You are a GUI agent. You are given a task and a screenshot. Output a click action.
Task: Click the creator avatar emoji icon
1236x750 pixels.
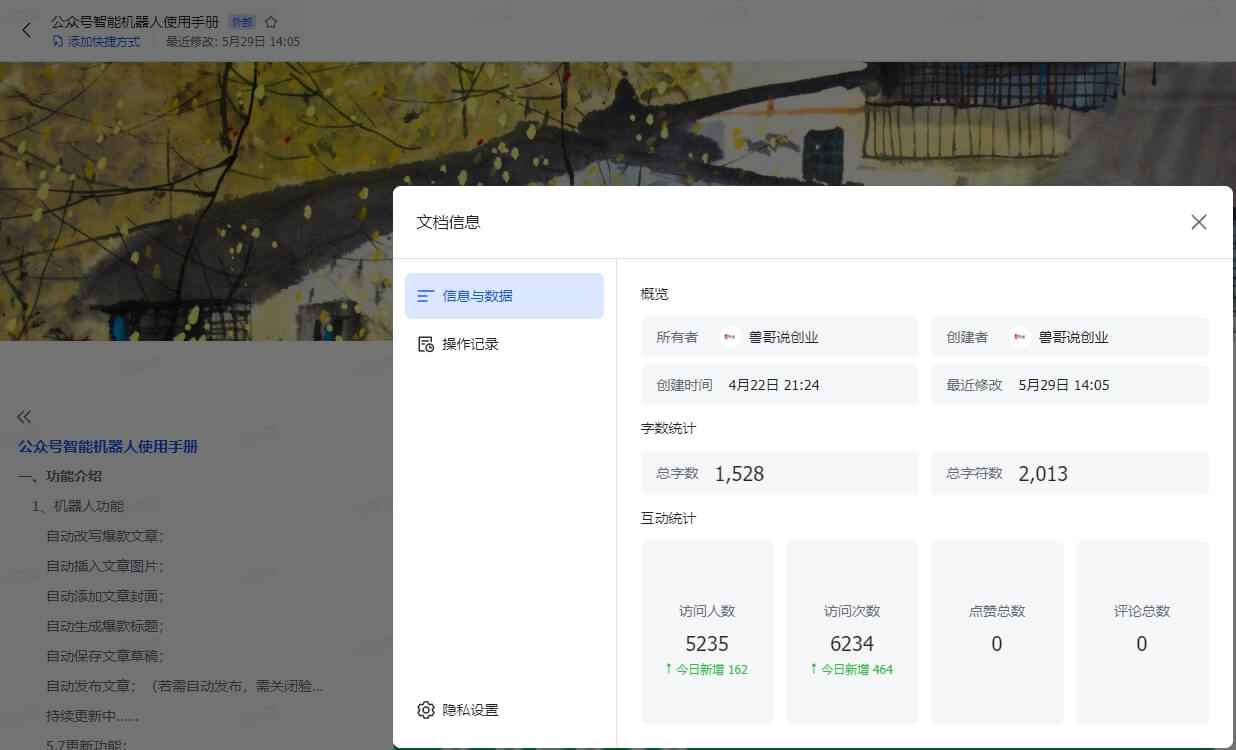1019,337
